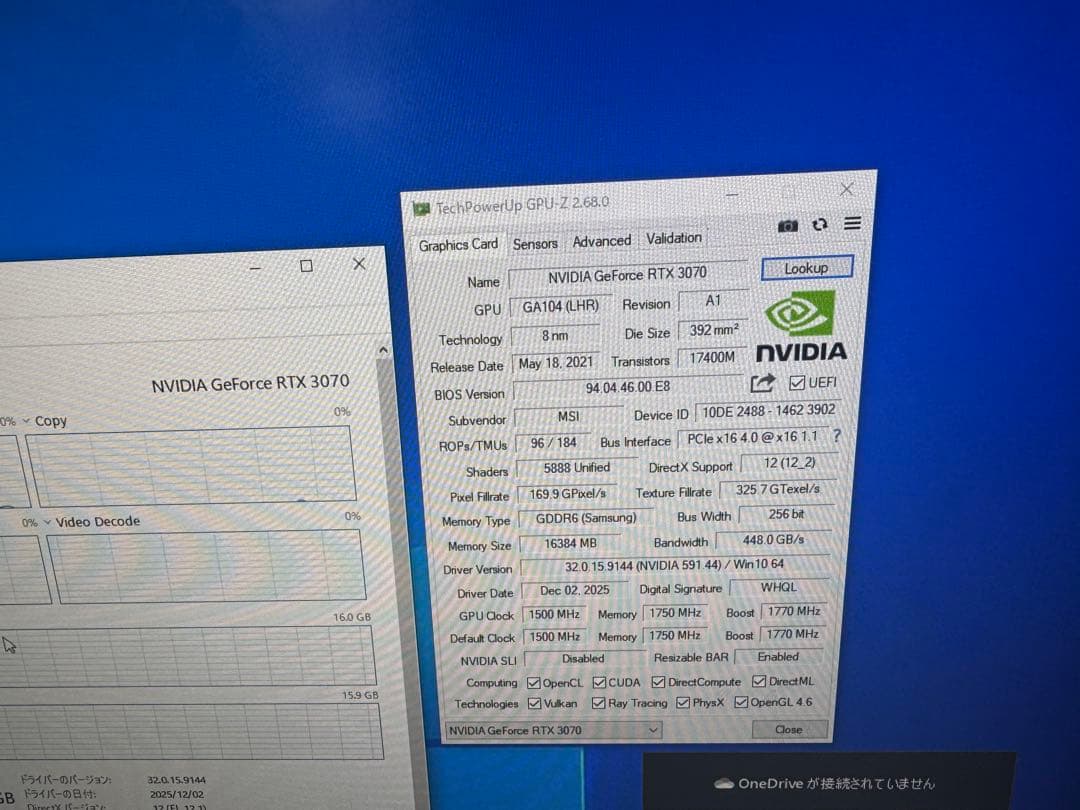Click the OneDrive cloud icon in the notification
Screen dimensions: 1080x810
724,783
